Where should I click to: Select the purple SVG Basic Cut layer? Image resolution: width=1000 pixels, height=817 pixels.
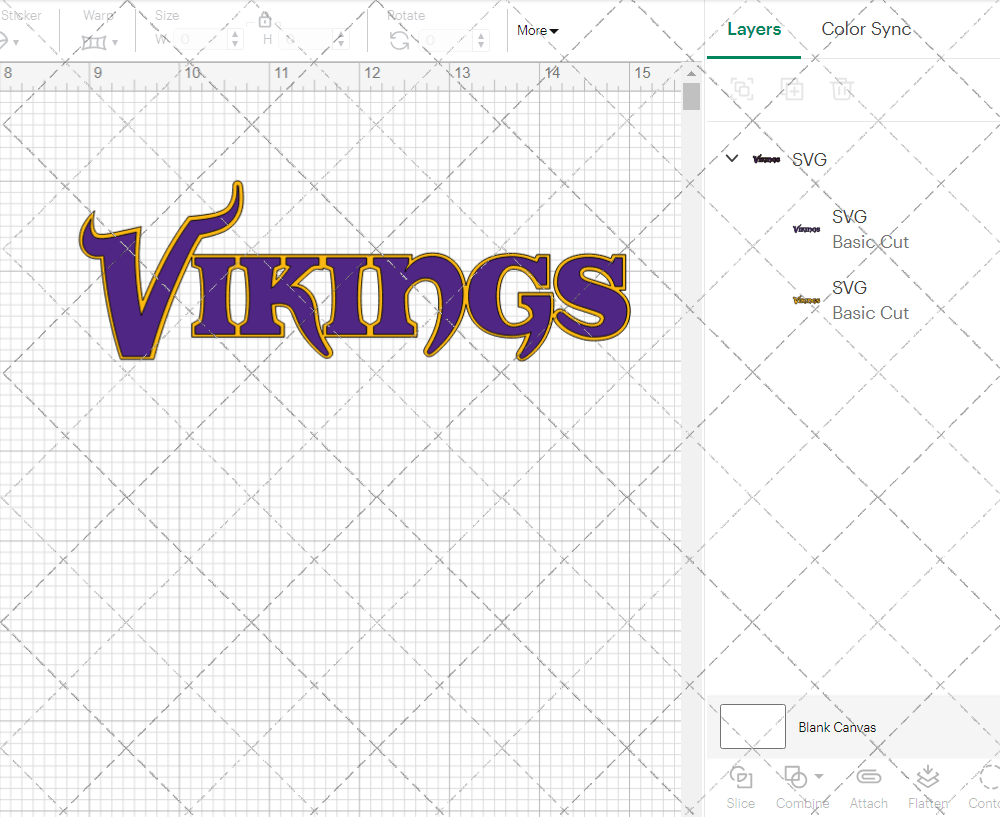click(870, 229)
